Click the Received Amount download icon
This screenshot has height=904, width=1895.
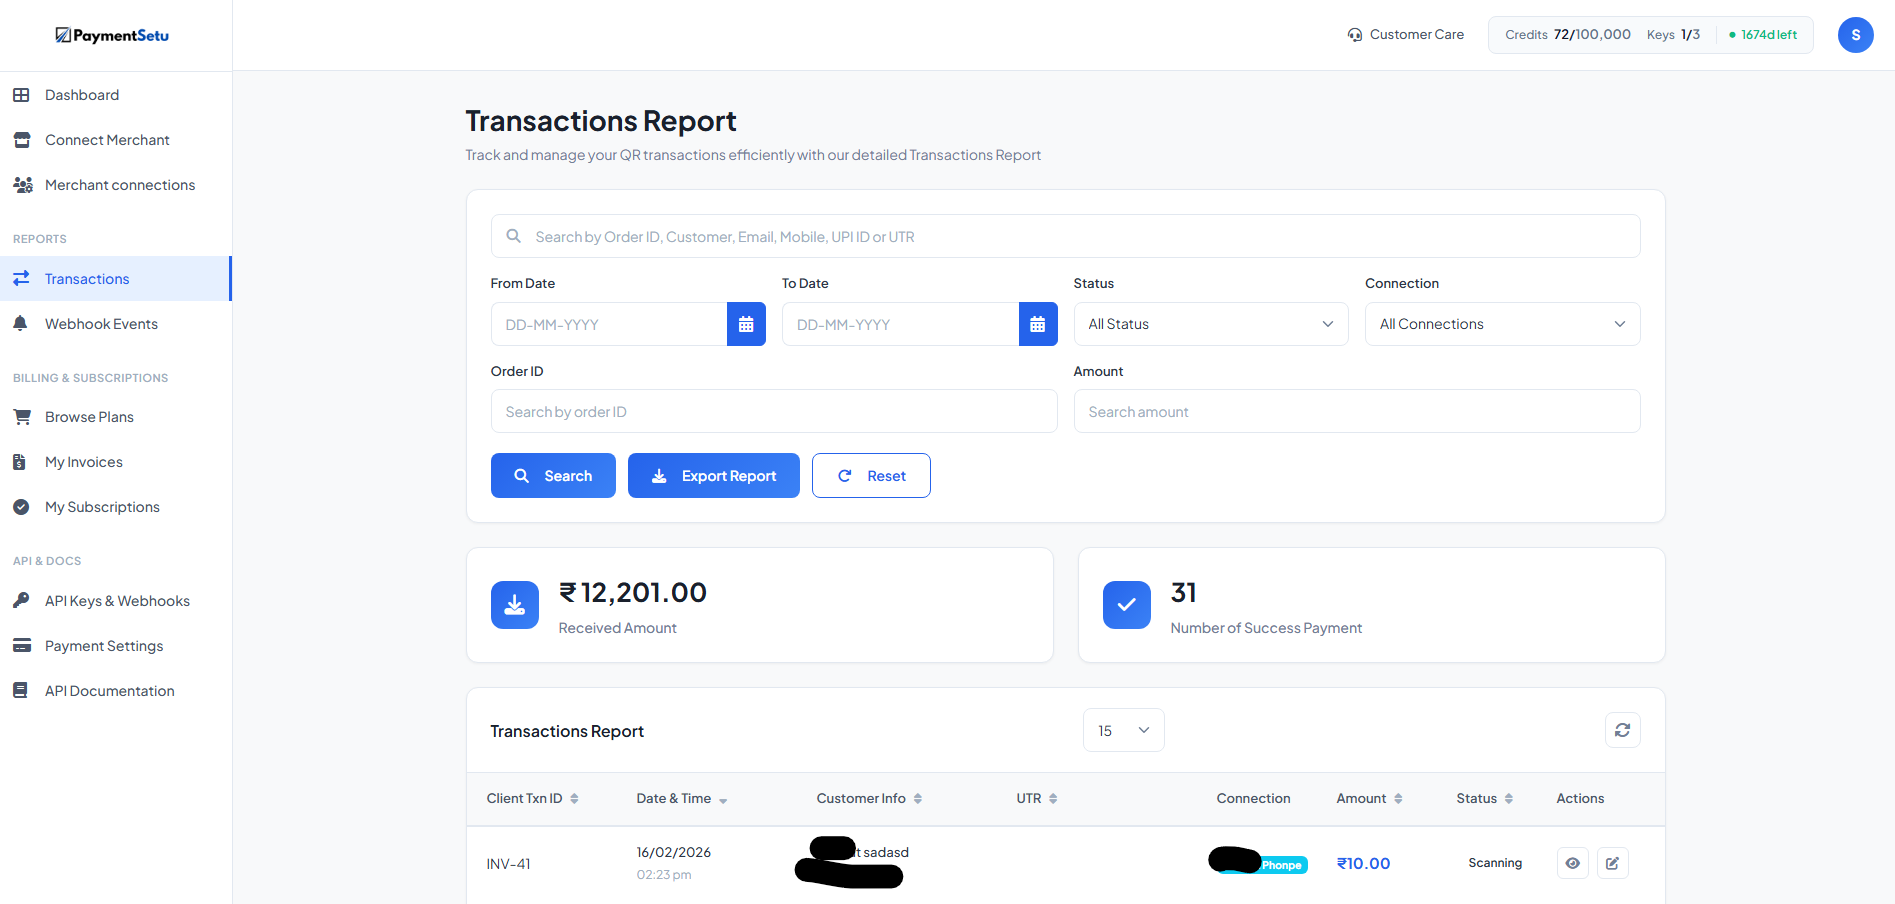pos(514,605)
